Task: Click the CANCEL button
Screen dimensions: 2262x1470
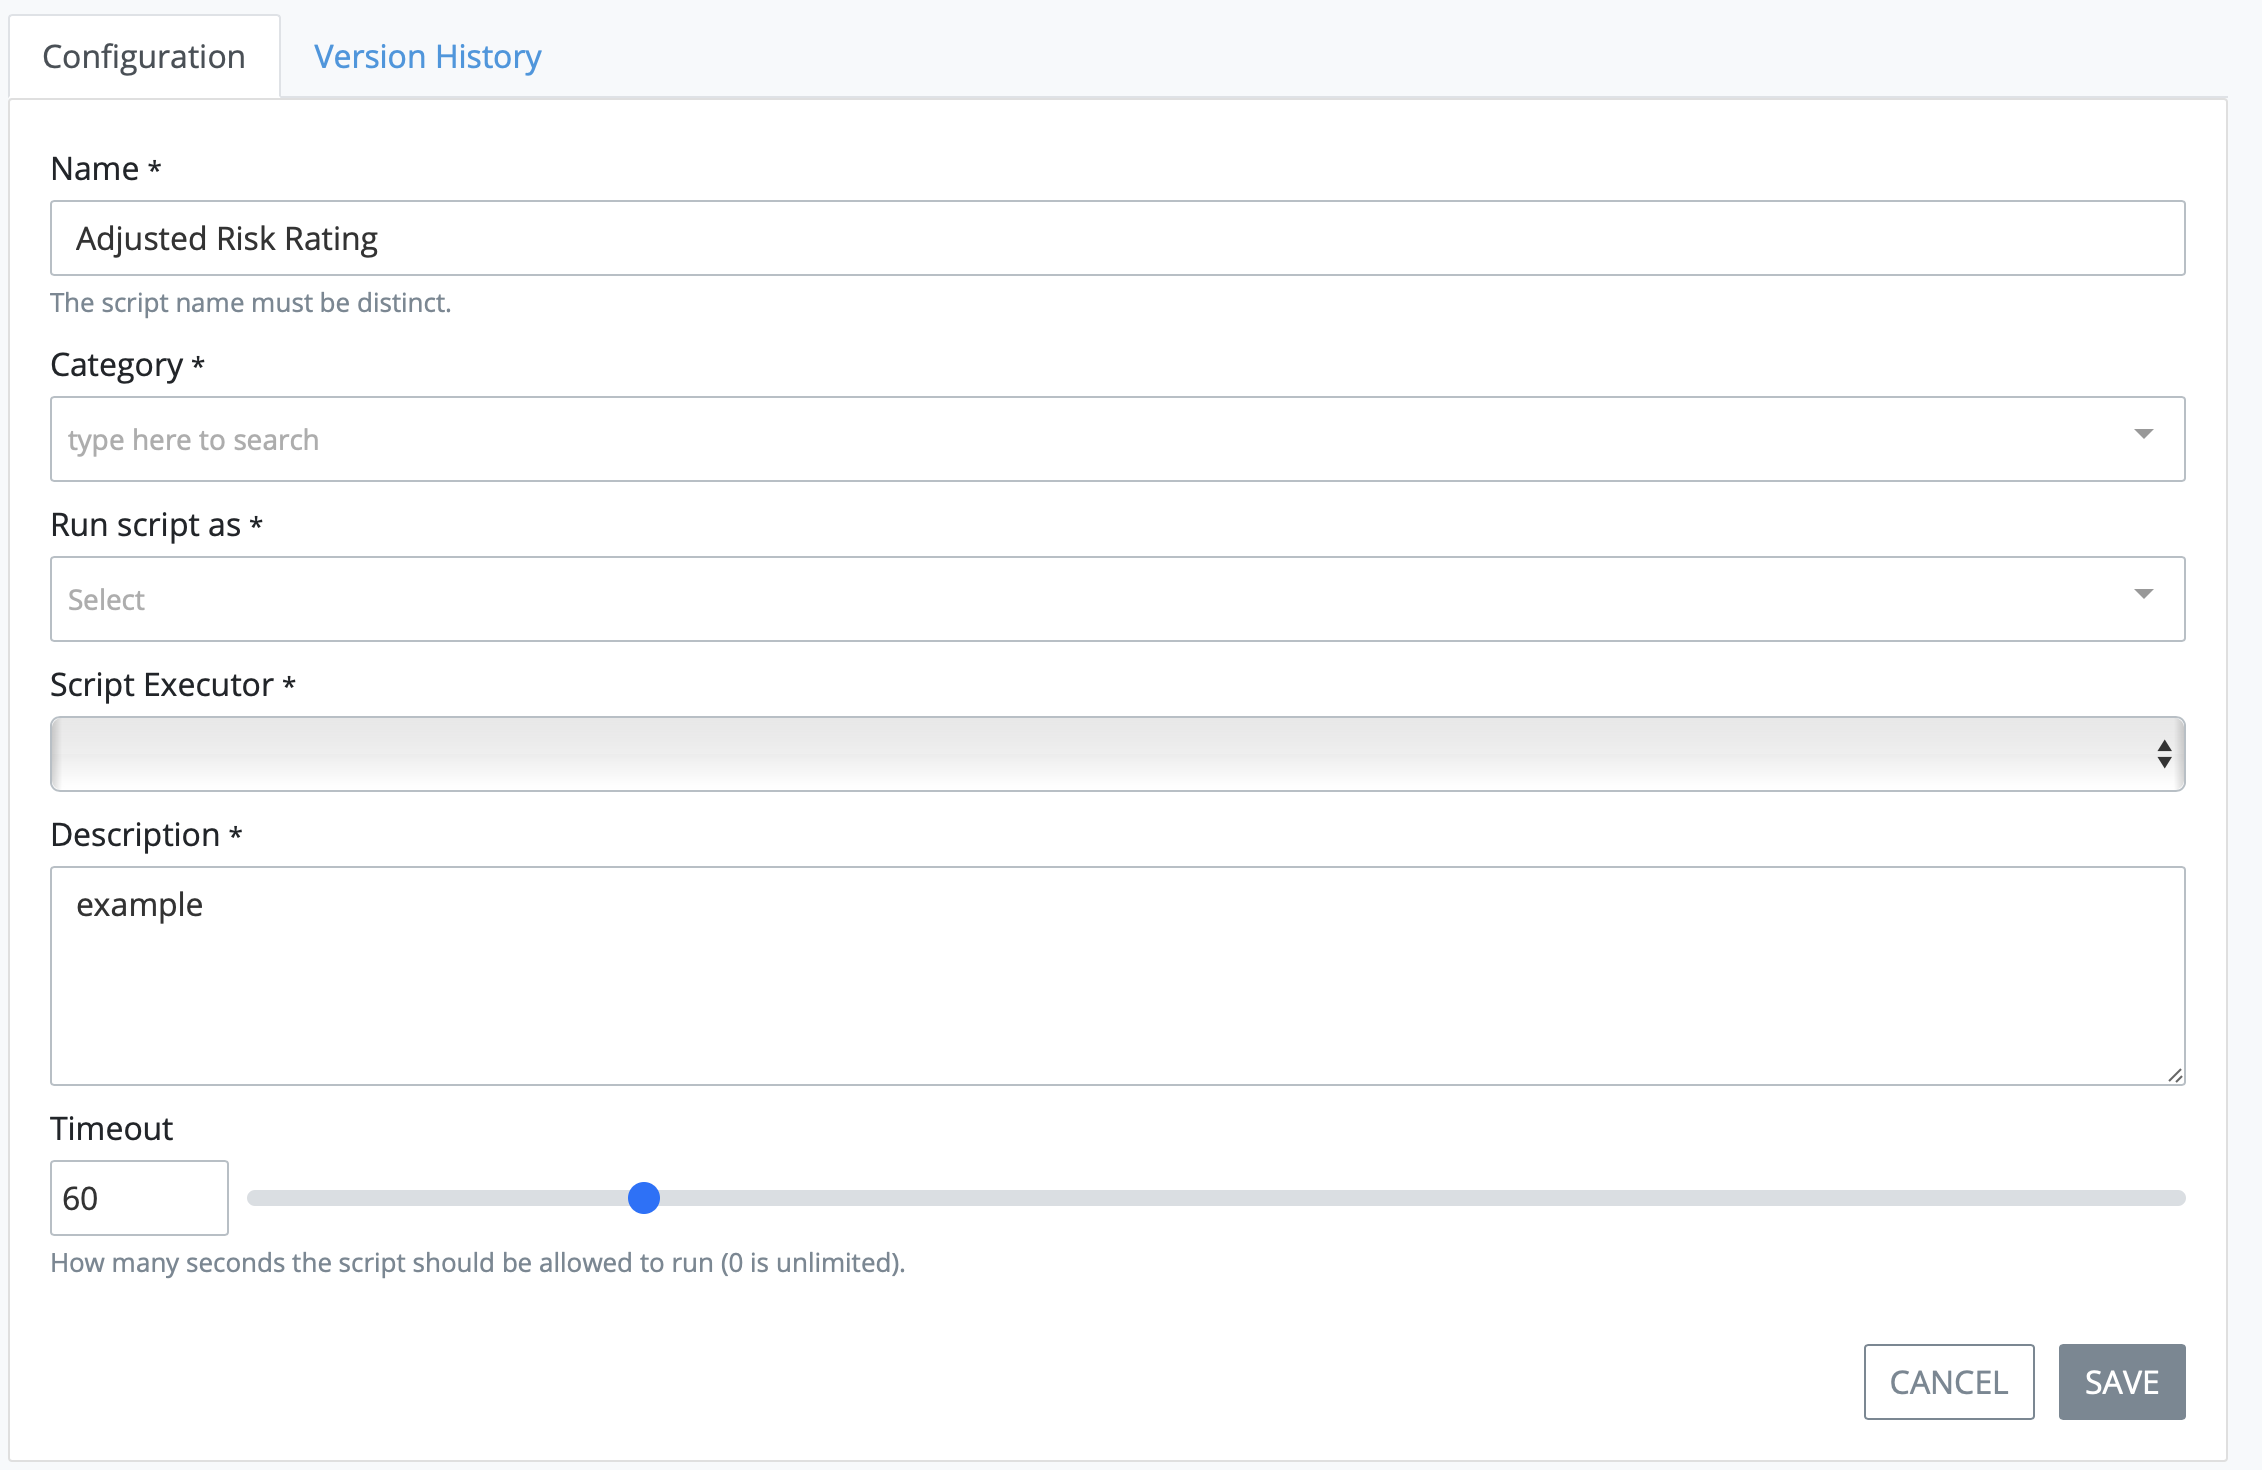Action: [x=1947, y=1382]
